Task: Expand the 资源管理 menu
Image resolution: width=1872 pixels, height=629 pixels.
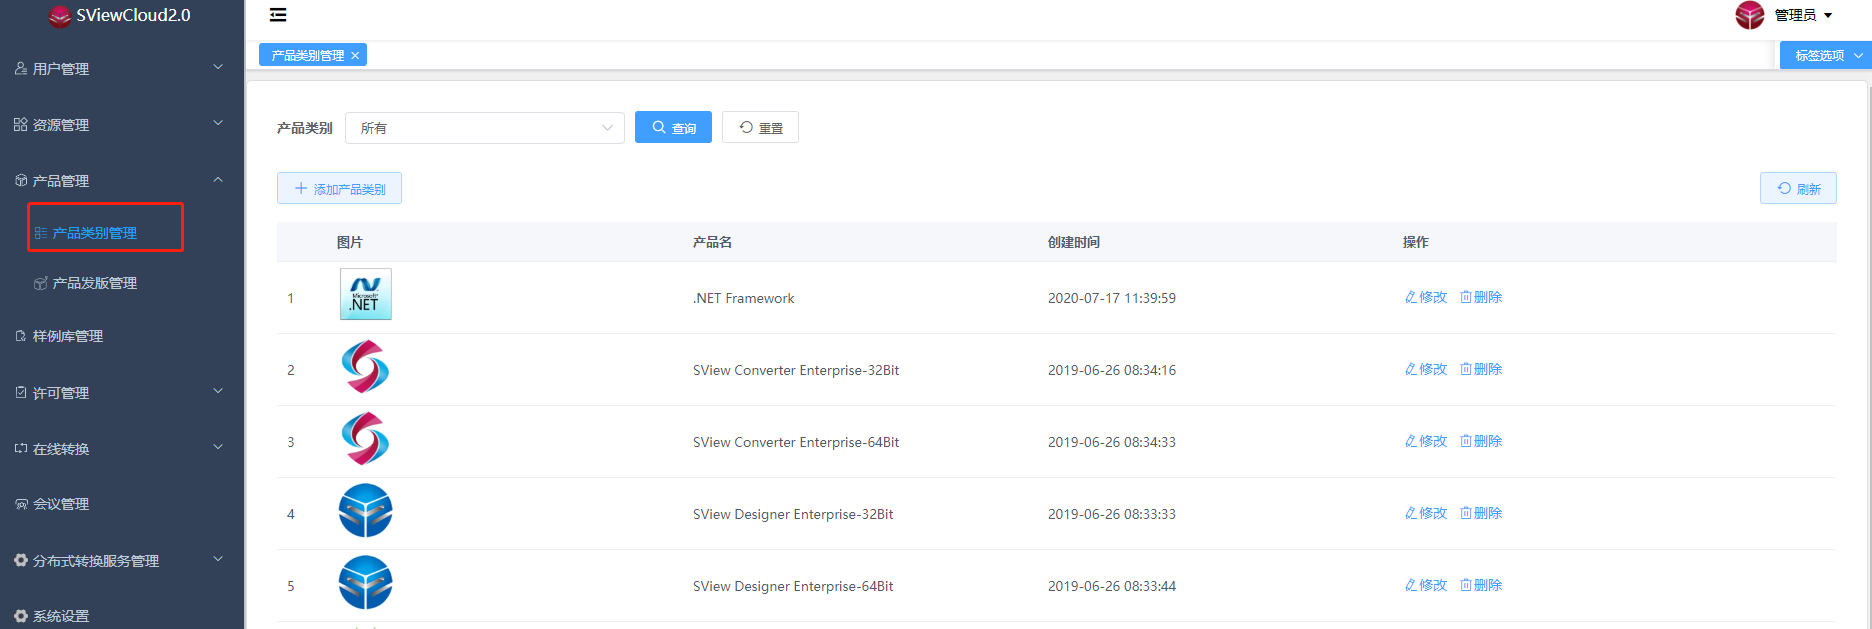Action: pos(122,124)
